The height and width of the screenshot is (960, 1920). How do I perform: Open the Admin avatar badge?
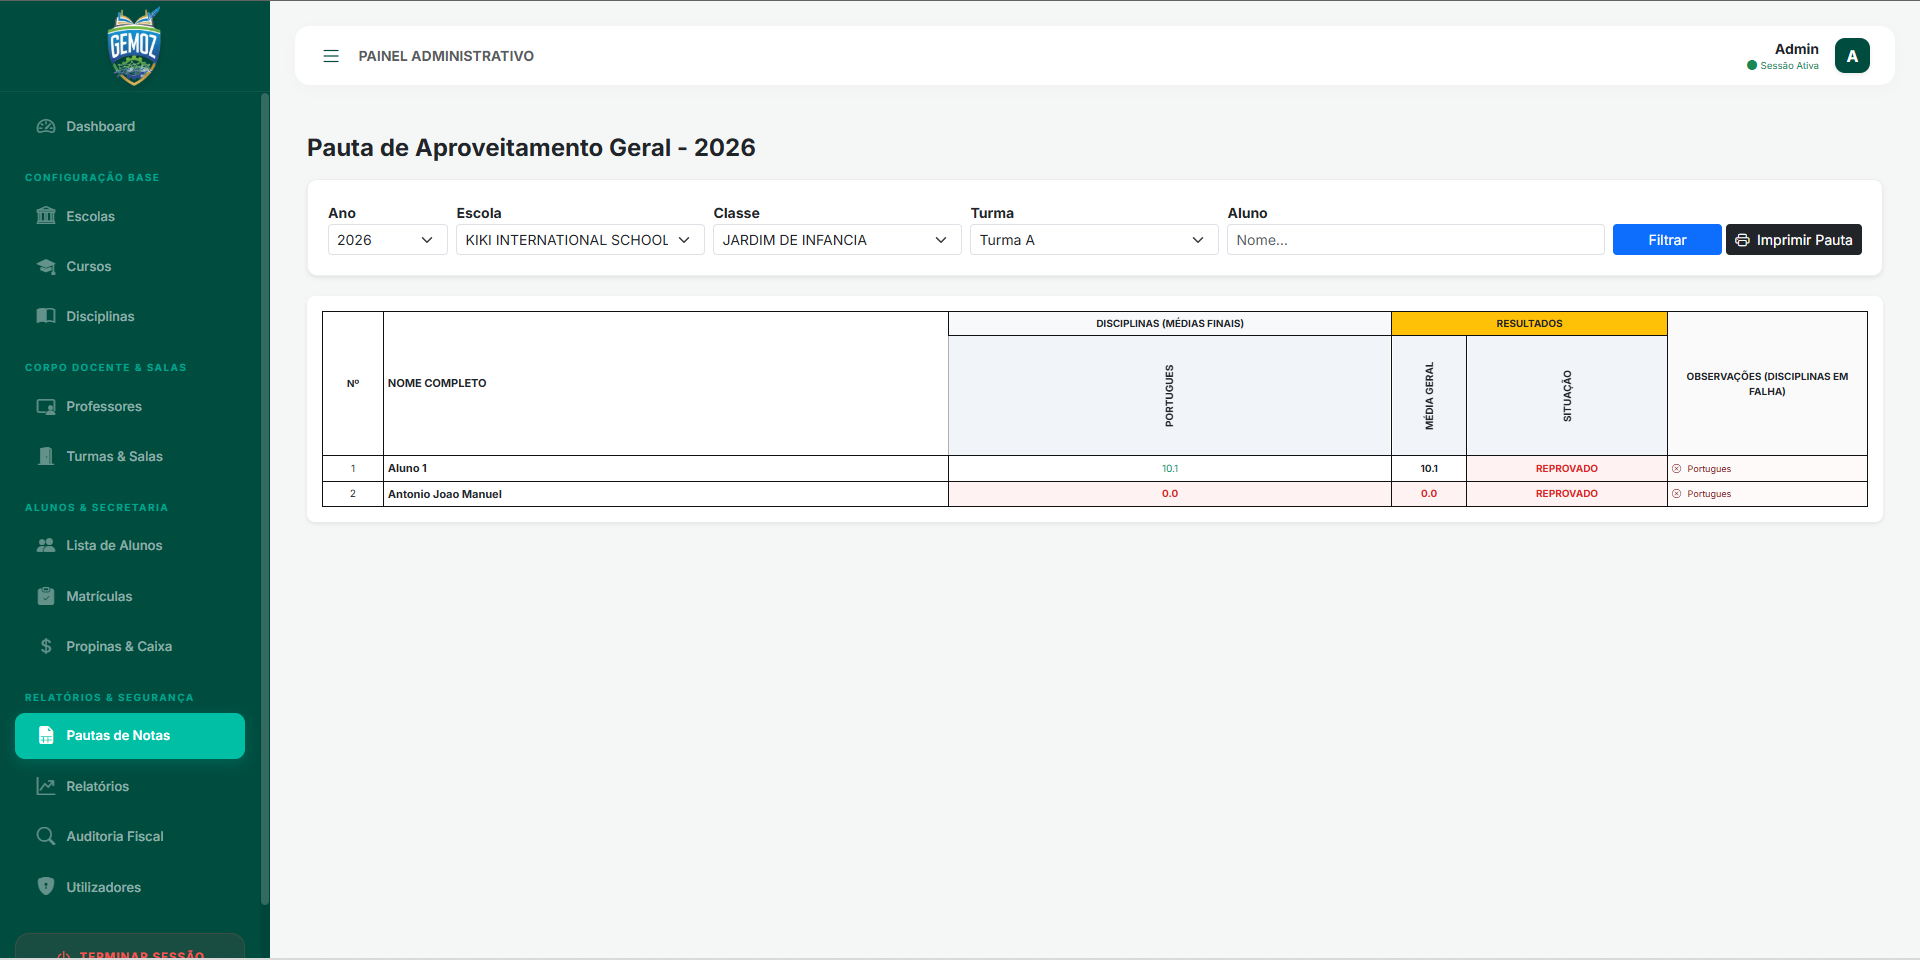tap(1851, 56)
